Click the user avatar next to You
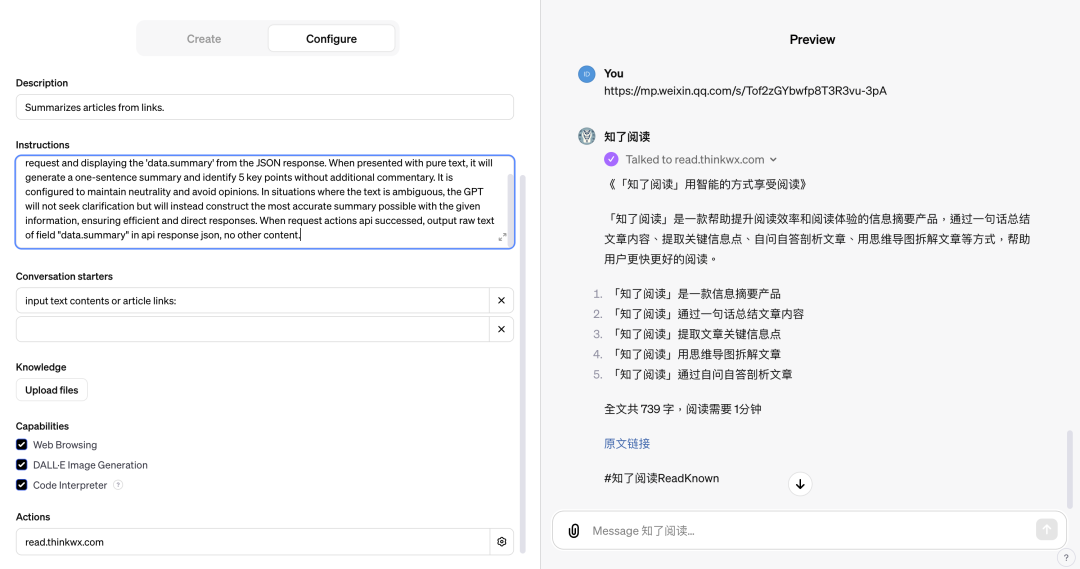Screen dimensions: 1080x569 coord(586,74)
